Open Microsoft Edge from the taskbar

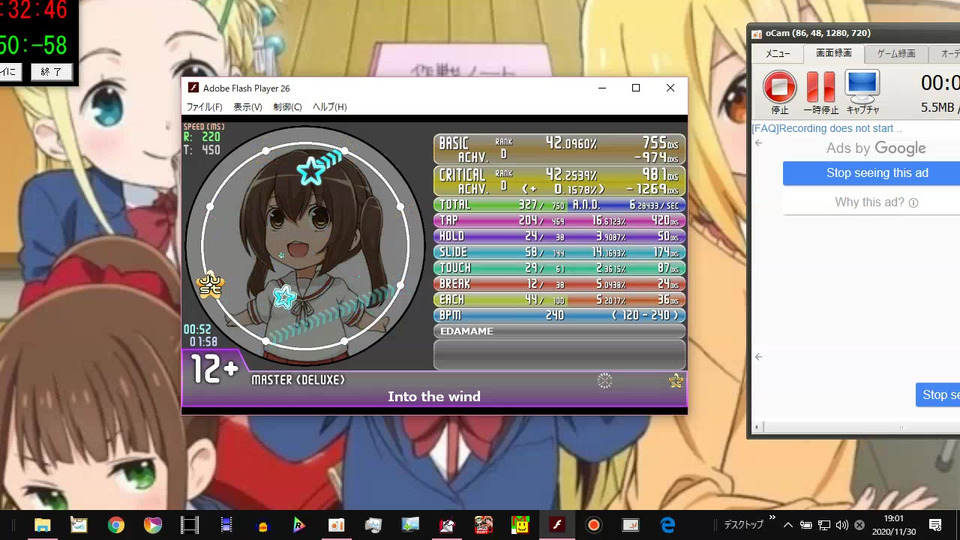[x=667, y=525]
